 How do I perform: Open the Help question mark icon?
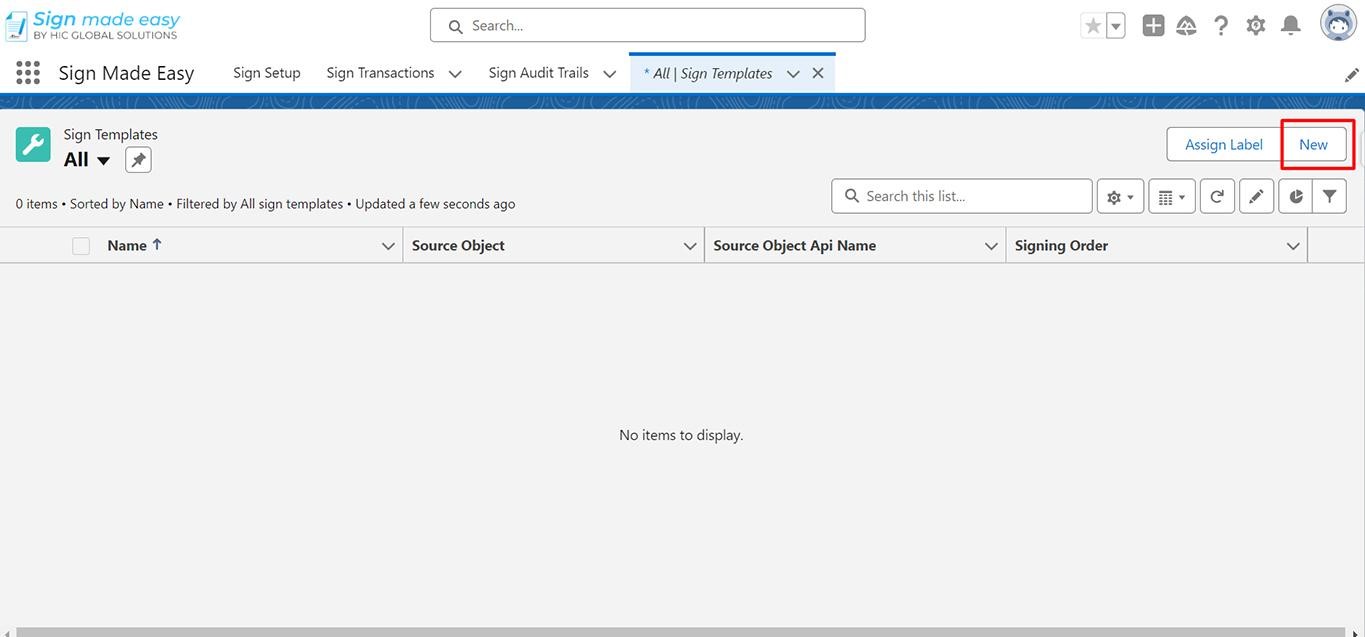[x=1221, y=26]
